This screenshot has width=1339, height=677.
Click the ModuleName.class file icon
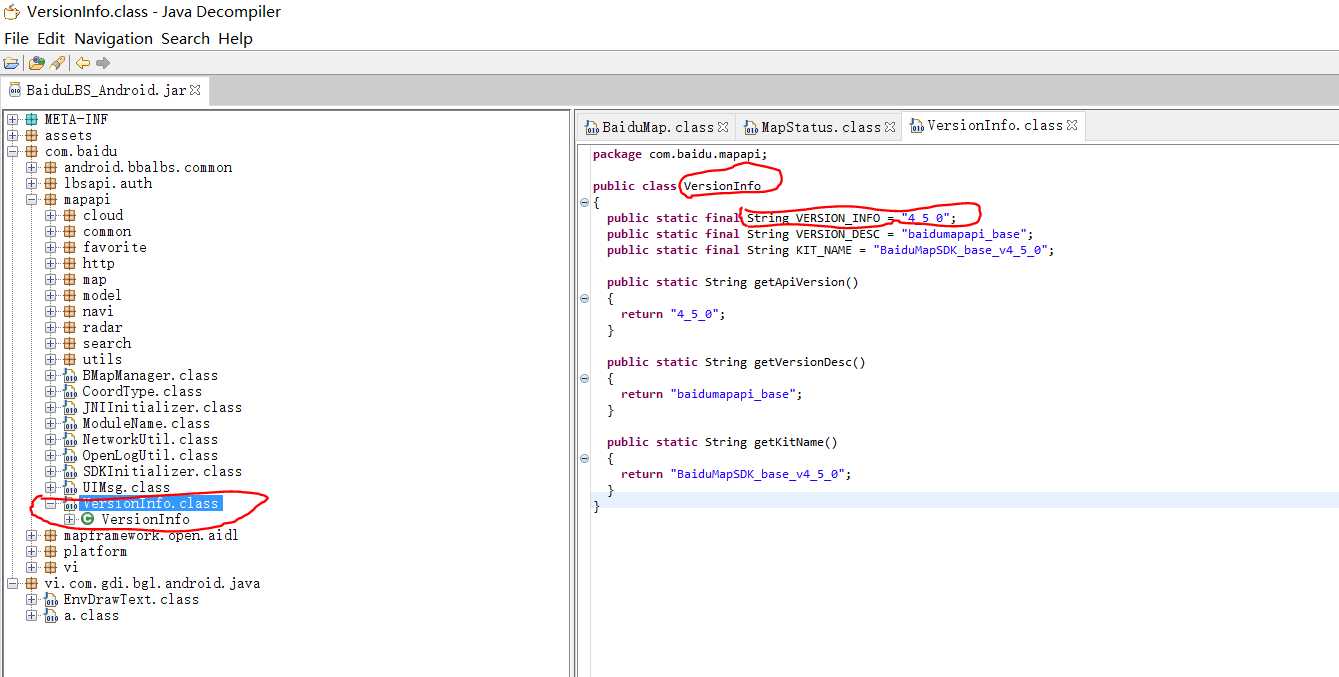click(70, 423)
